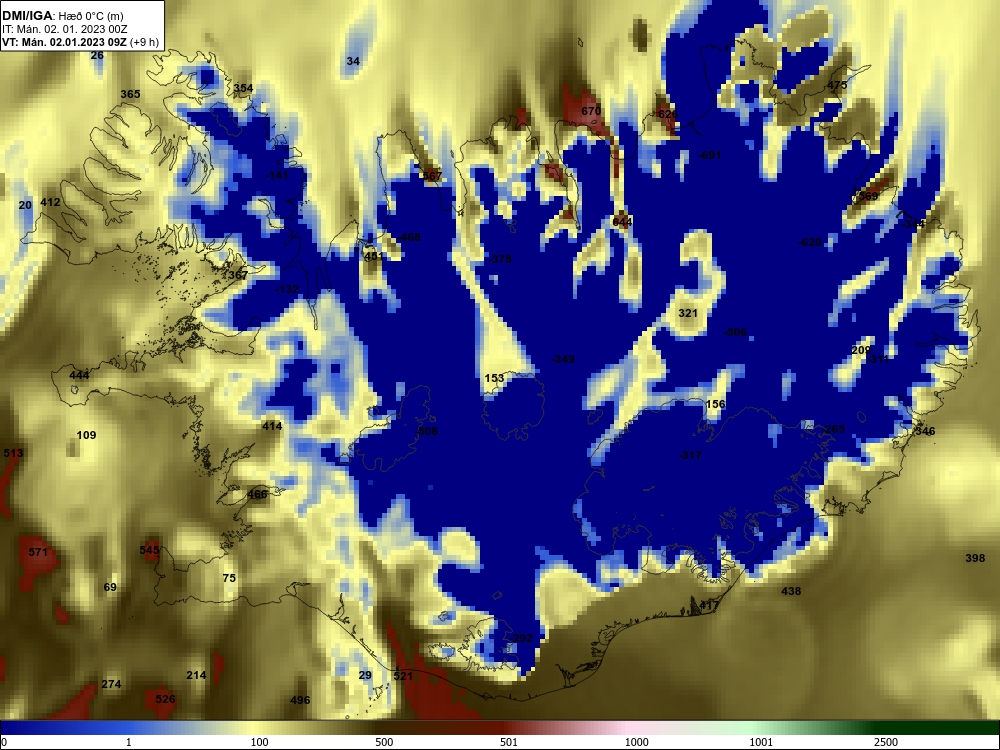Click the map value 354
This screenshot has width=1000, height=750.
coord(243,88)
